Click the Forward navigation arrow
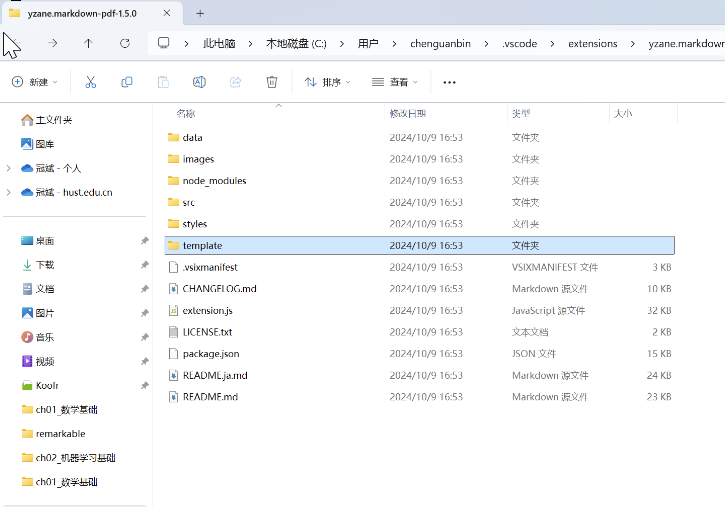Viewport: 725px width, 507px height. tap(53, 43)
